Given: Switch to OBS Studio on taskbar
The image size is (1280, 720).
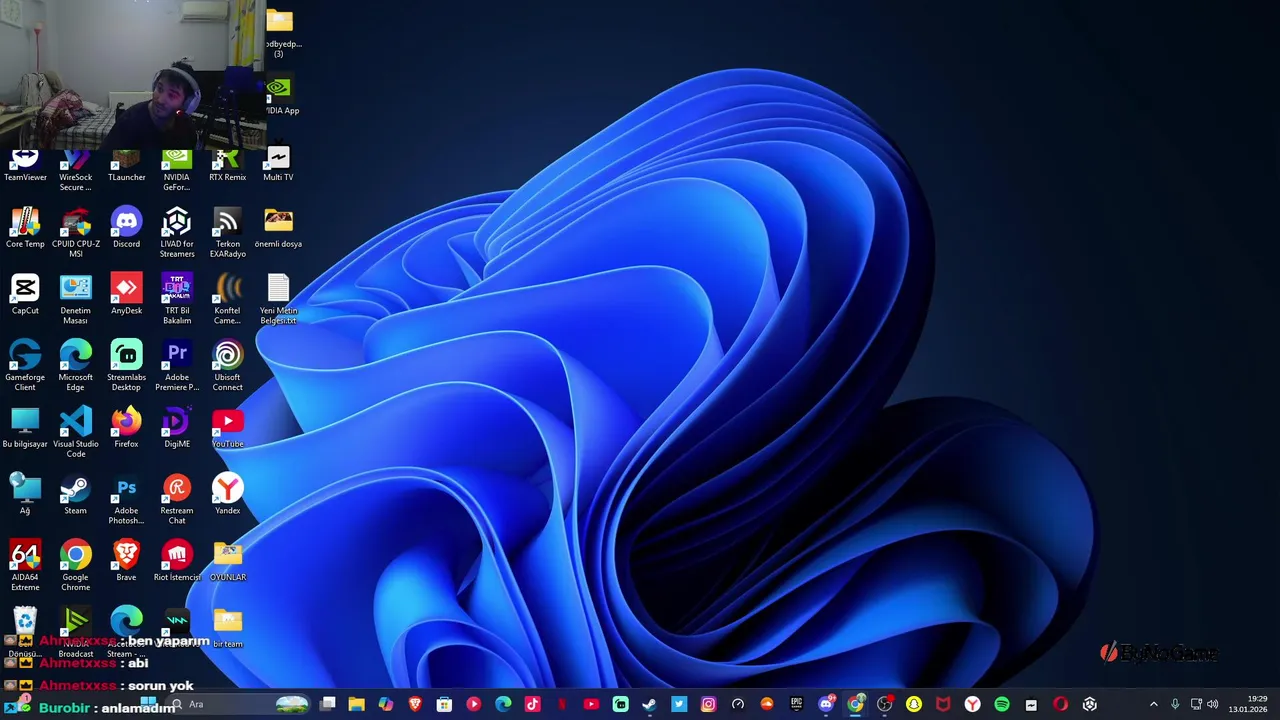Looking at the screenshot, I should click(x=884, y=704).
